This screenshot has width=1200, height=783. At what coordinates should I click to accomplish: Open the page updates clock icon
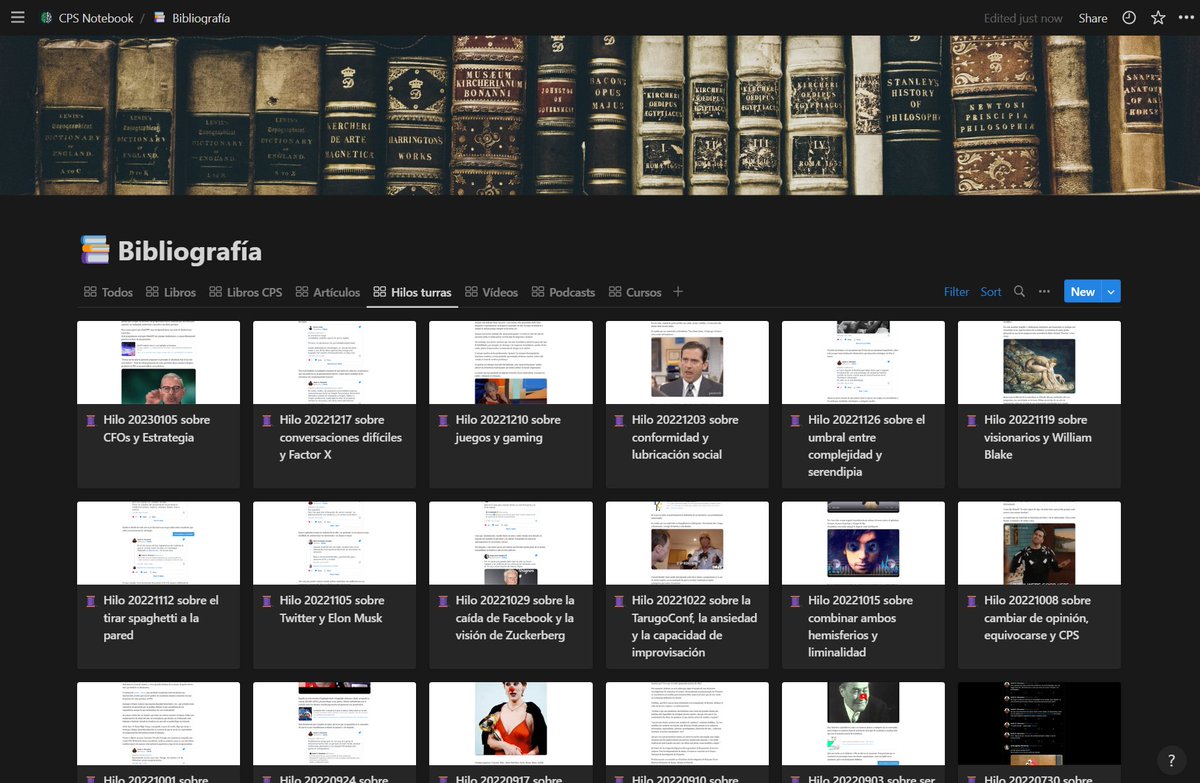pos(1129,18)
